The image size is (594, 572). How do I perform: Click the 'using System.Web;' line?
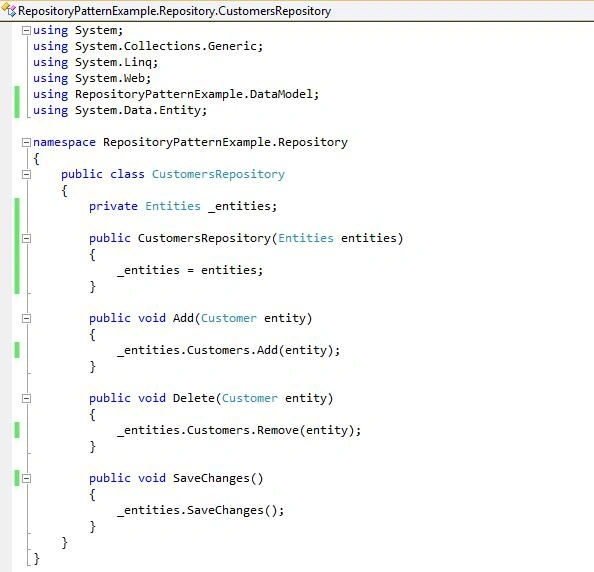point(92,78)
